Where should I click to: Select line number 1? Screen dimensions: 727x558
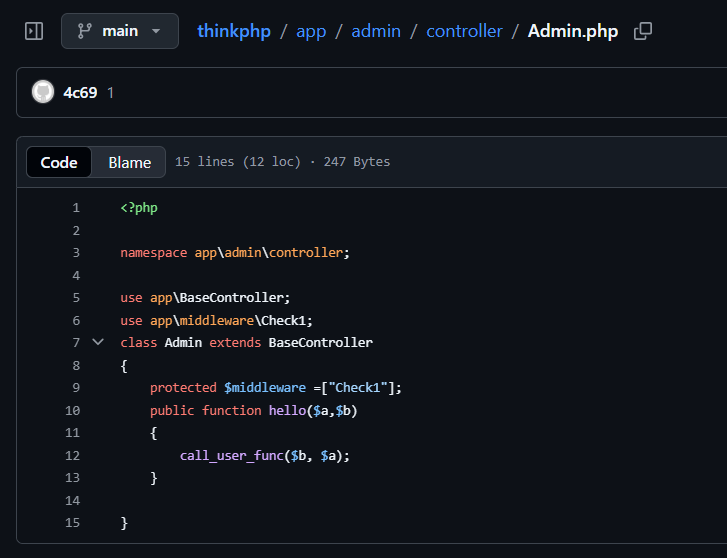click(75, 208)
